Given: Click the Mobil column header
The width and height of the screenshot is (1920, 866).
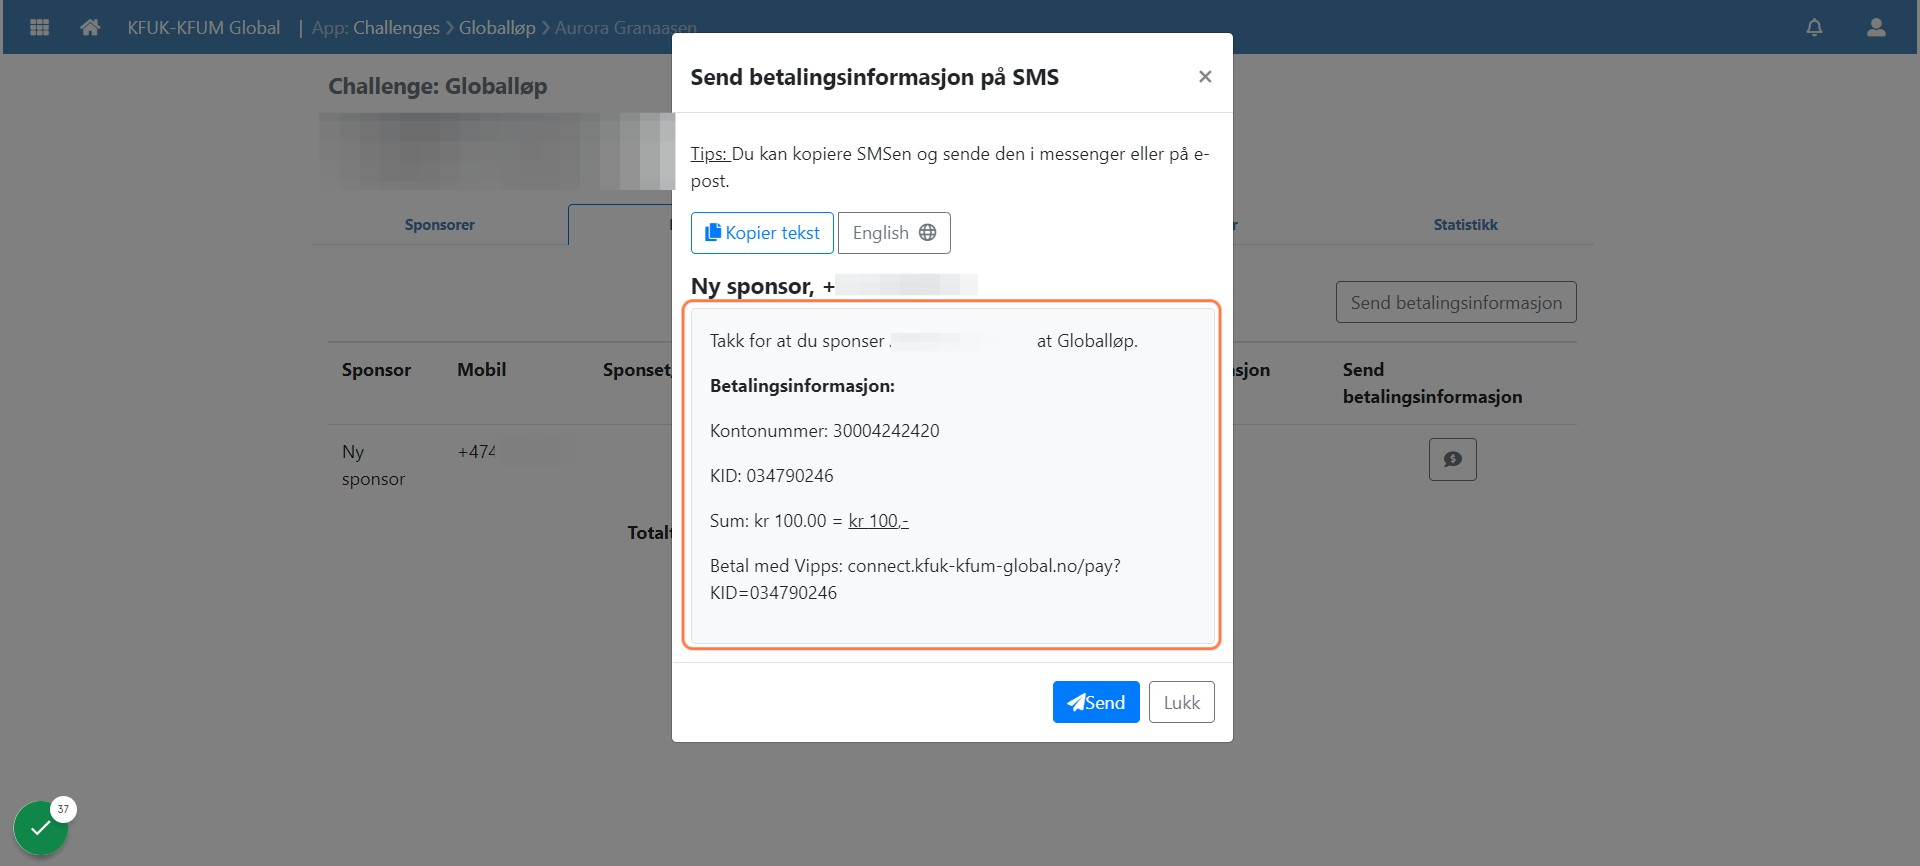Looking at the screenshot, I should [x=482, y=370].
